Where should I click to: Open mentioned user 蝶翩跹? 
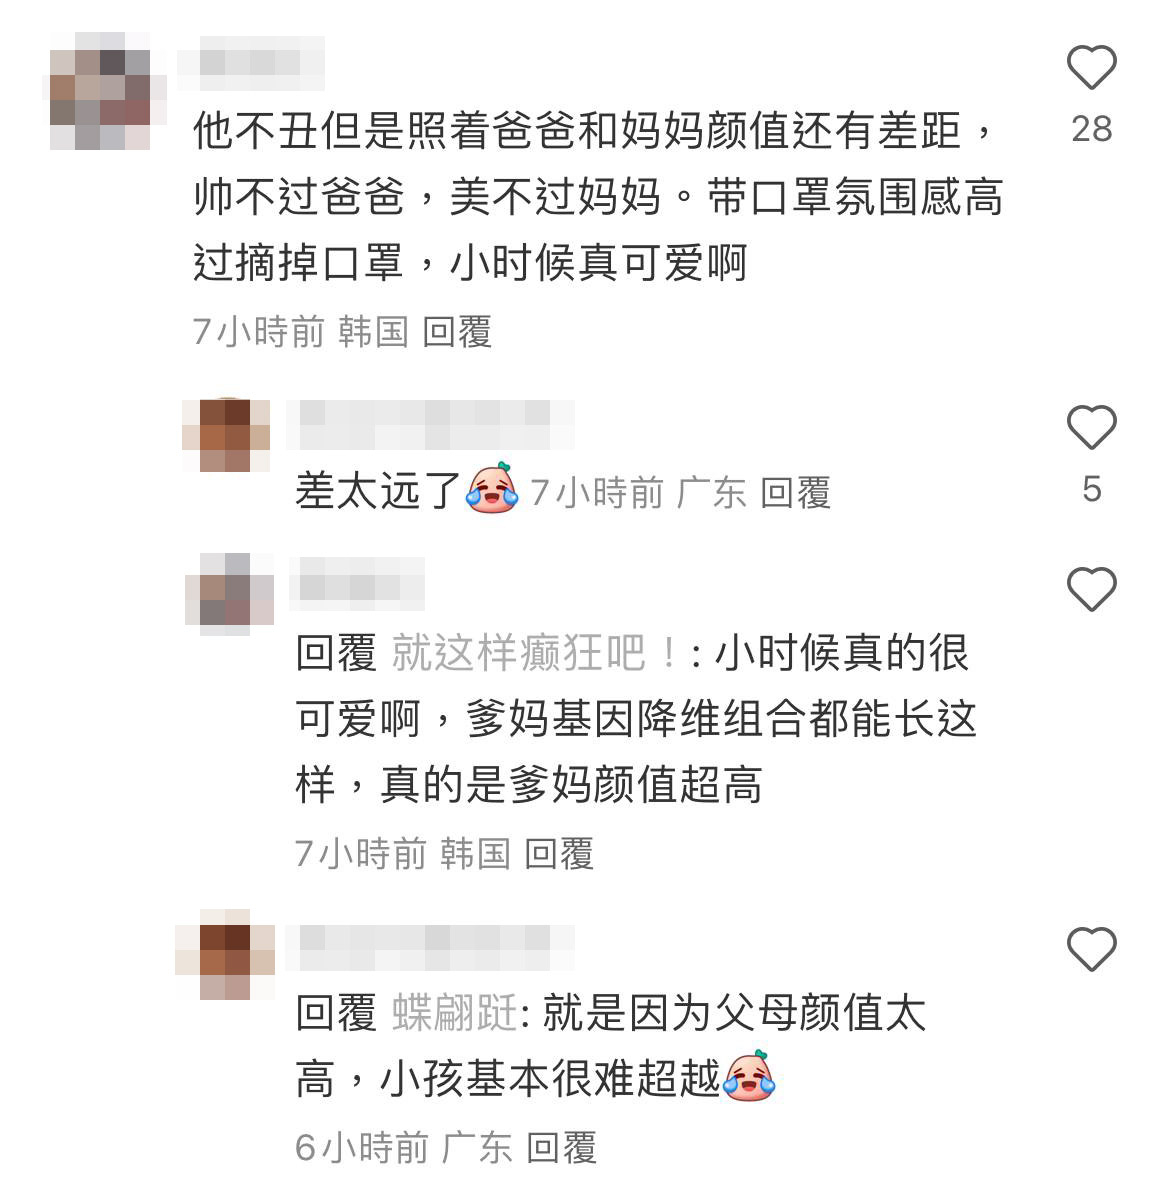click(x=456, y=1014)
